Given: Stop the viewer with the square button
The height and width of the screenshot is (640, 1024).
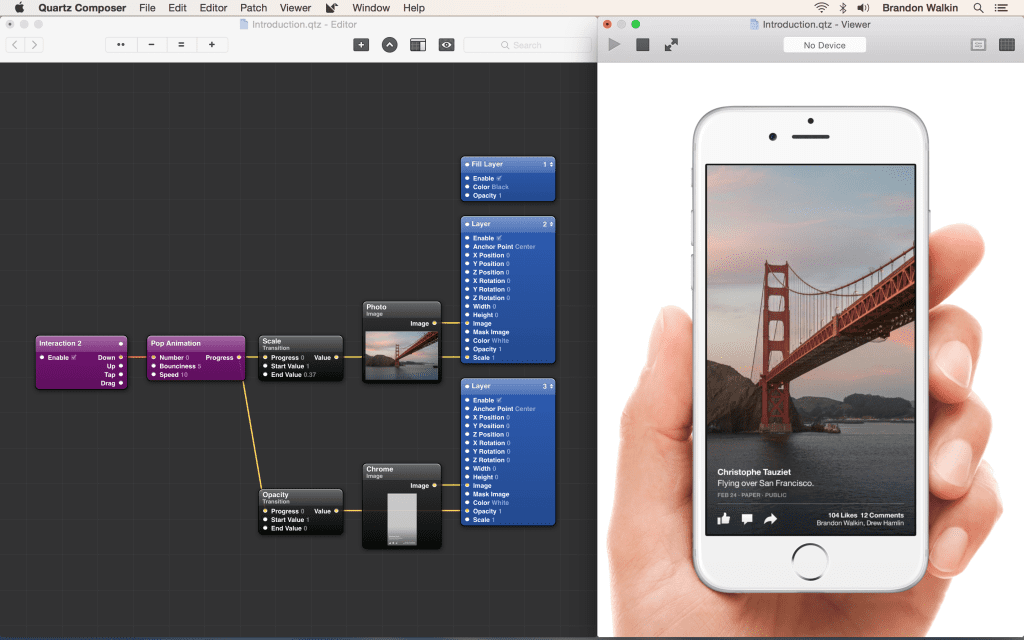Looking at the screenshot, I should point(643,44).
